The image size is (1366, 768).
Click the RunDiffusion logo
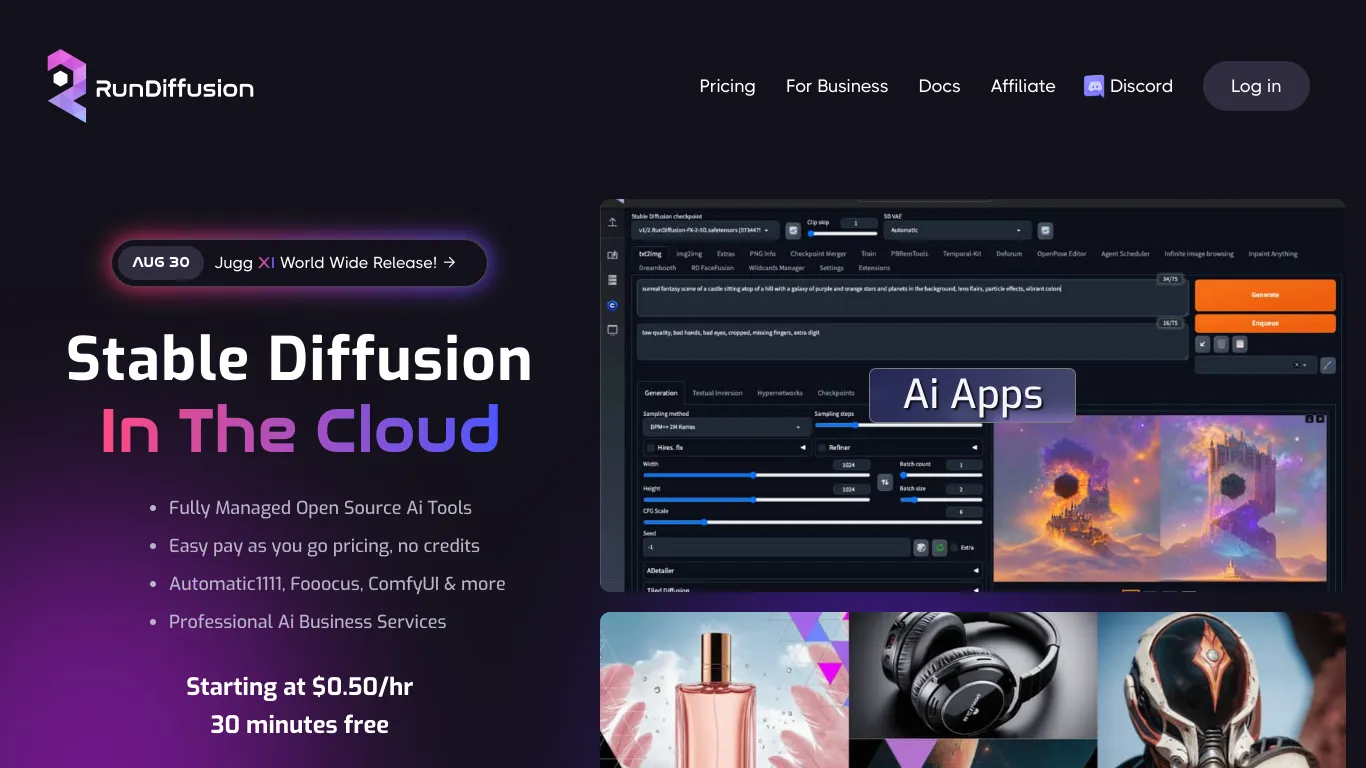[148, 86]
